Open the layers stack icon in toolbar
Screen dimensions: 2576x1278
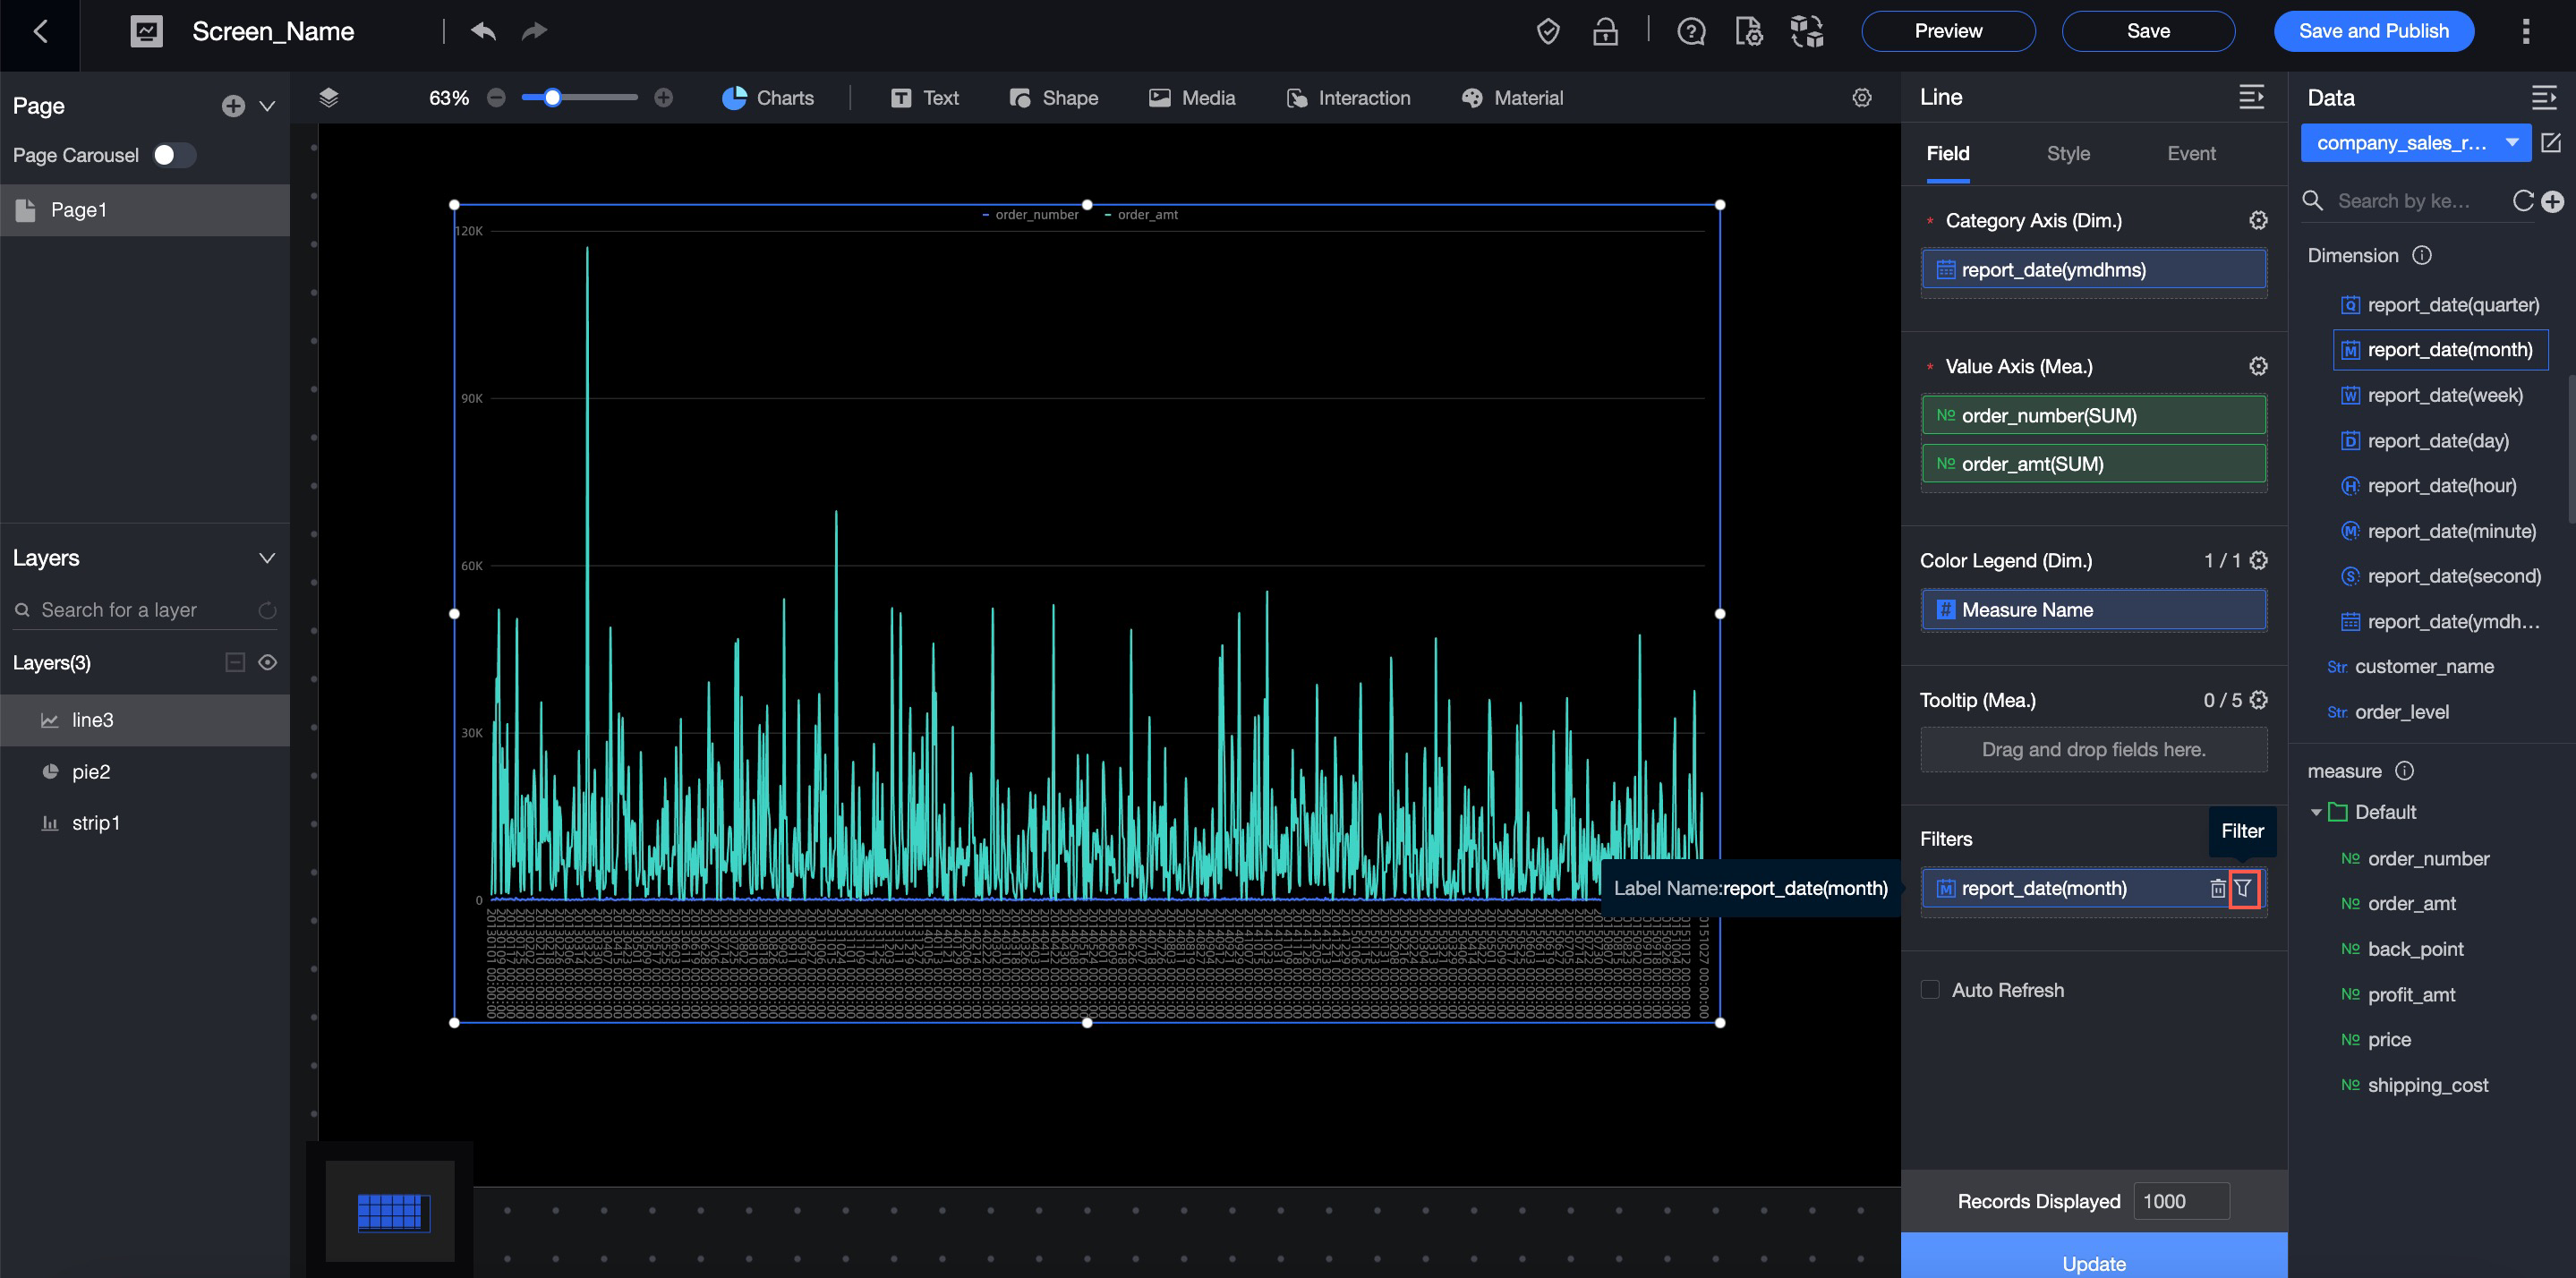tap(329, 98)
